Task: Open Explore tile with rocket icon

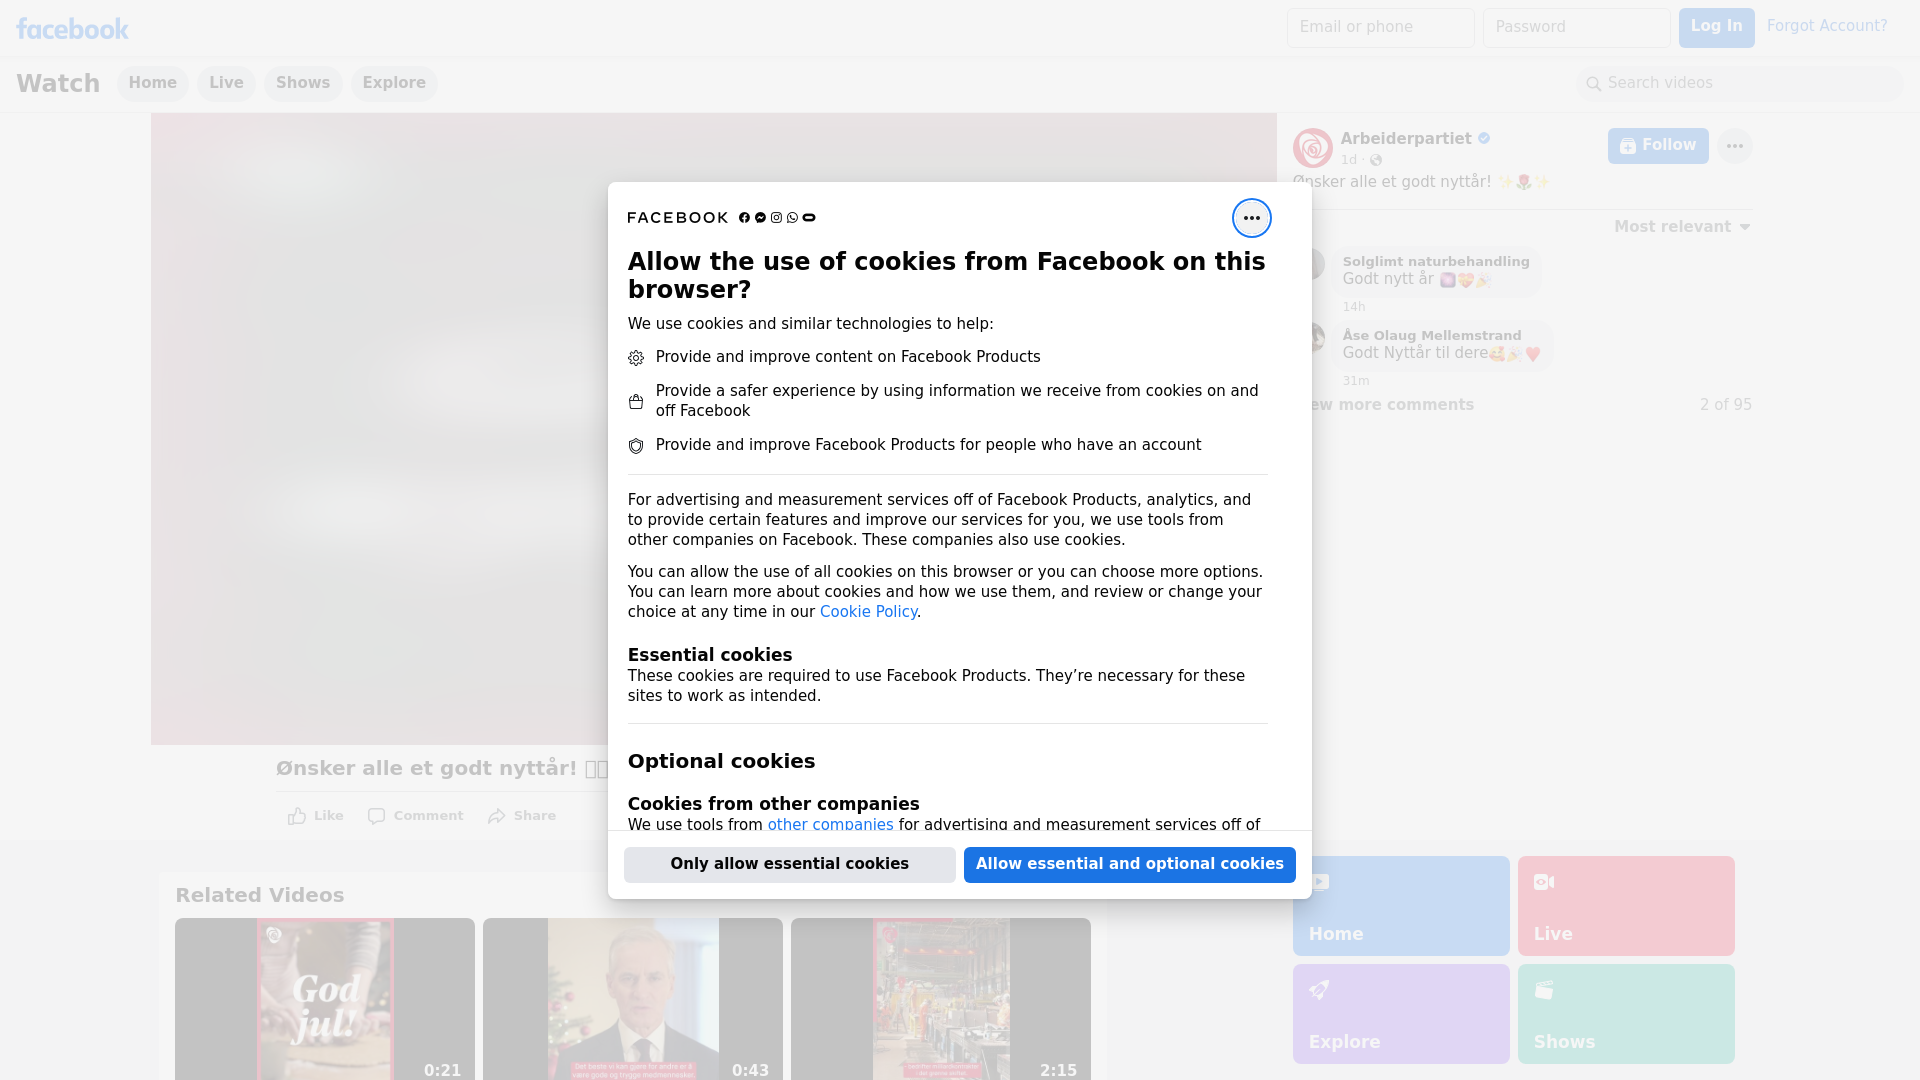Action: (1401, 1014)
